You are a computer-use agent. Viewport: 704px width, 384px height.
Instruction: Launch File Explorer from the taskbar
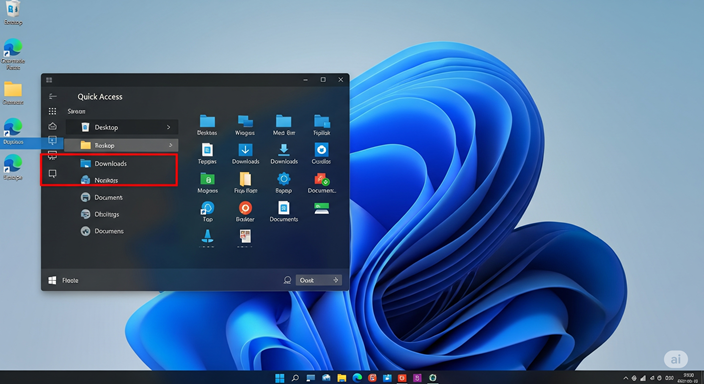pos(342,378)
